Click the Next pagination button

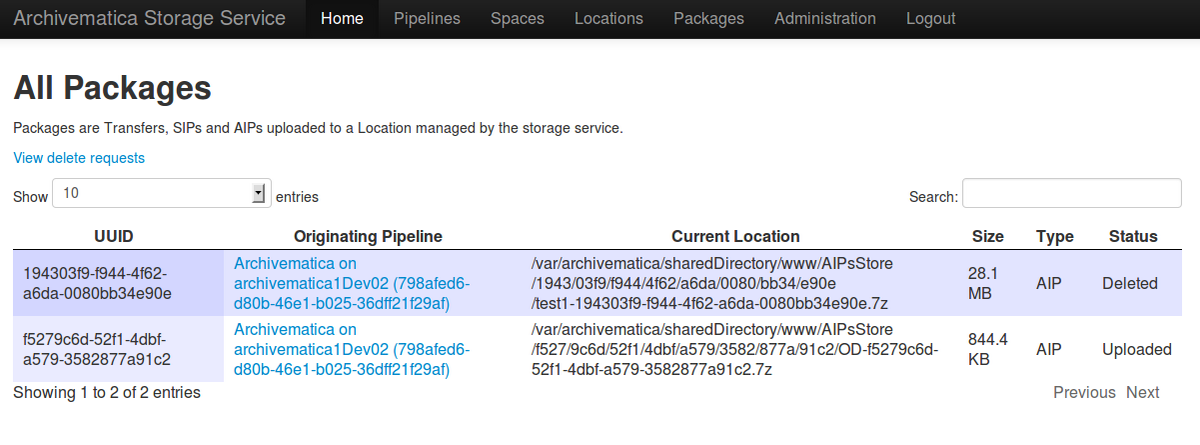(x=1142, y=393)
